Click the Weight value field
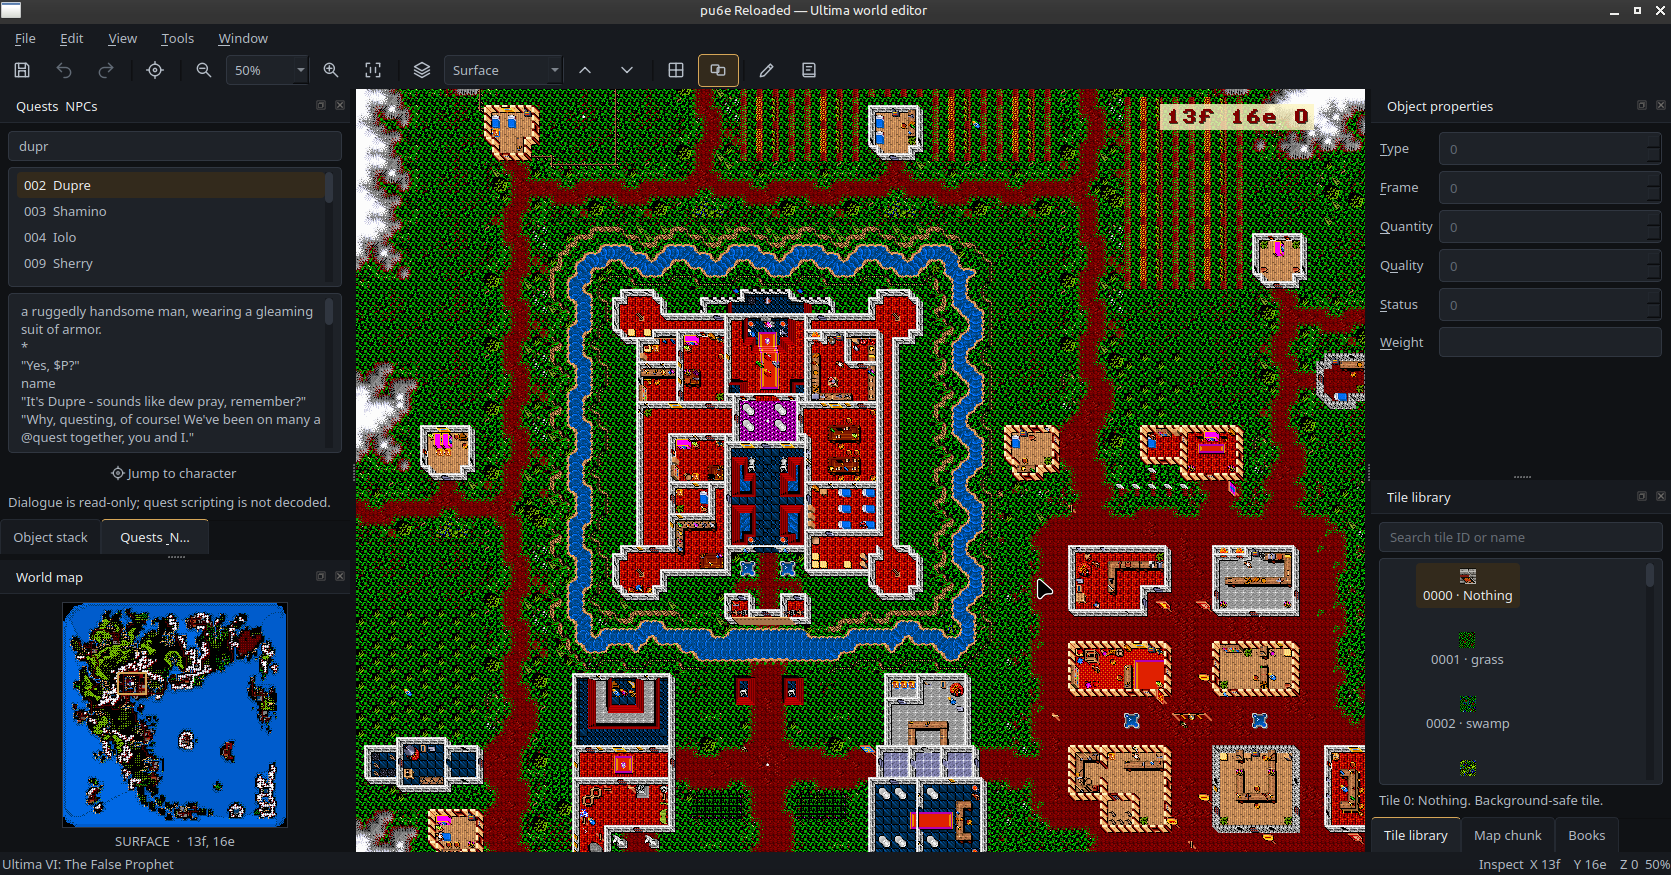 click(x=1550, y=342)
